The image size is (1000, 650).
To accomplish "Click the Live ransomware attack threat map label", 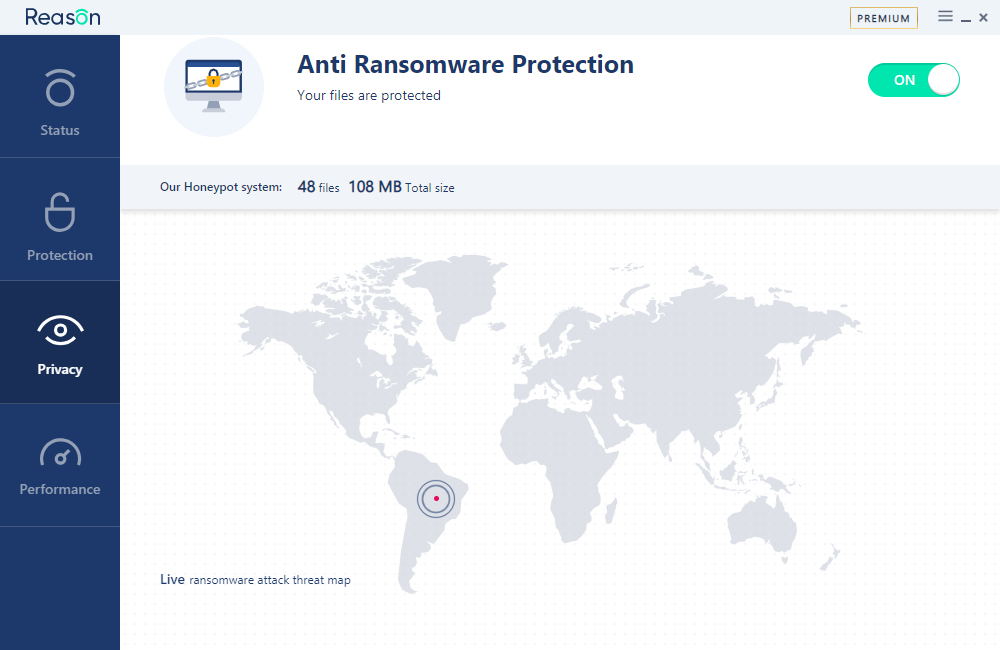I will tap(255, 579).
